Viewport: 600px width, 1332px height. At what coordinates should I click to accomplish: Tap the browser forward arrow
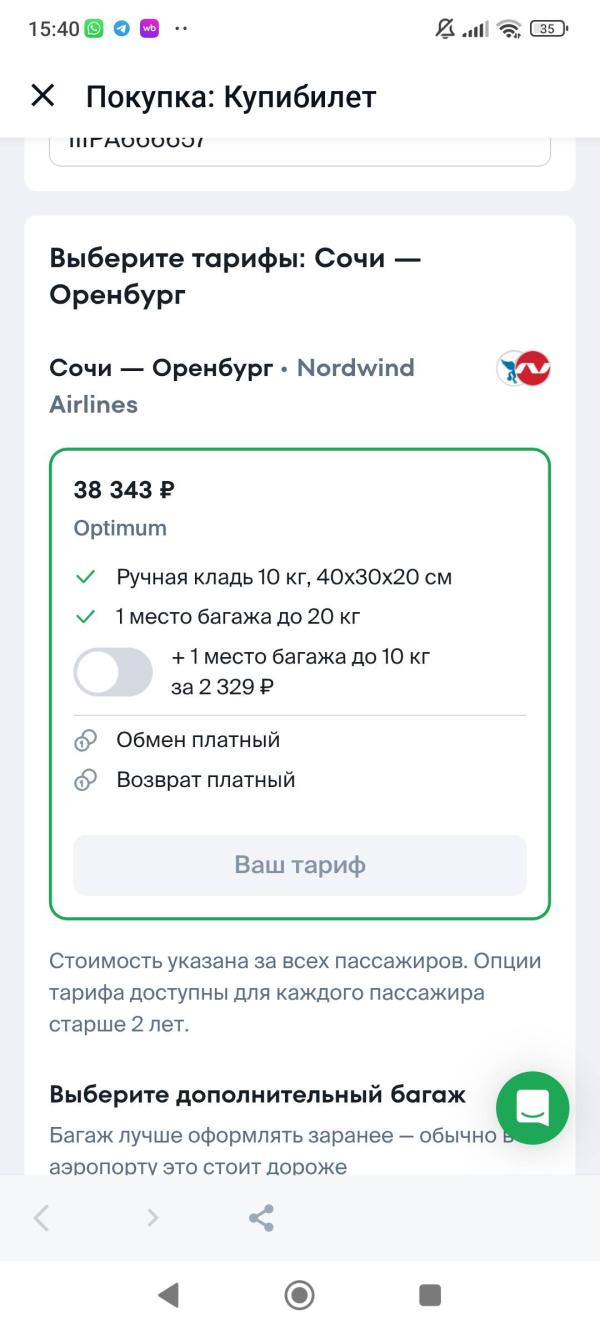click(x=152, y=1218)
